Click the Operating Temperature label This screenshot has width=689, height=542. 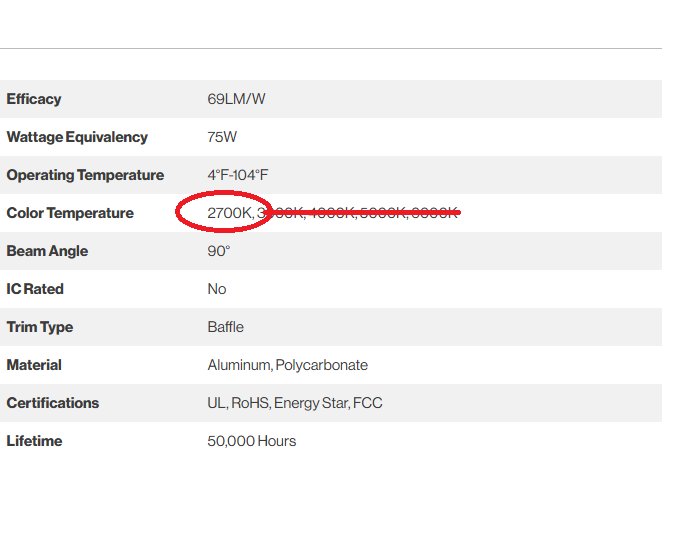coord(85,175)
